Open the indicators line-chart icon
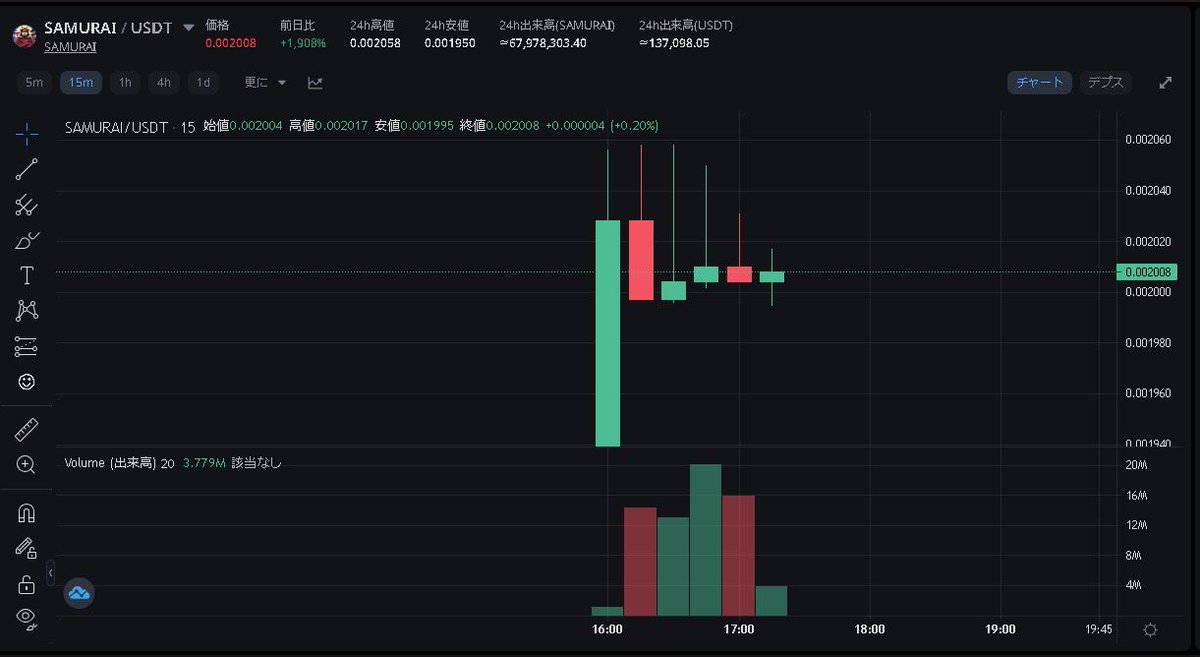This screenshot has height=657, width=1200. coord(315,83)
